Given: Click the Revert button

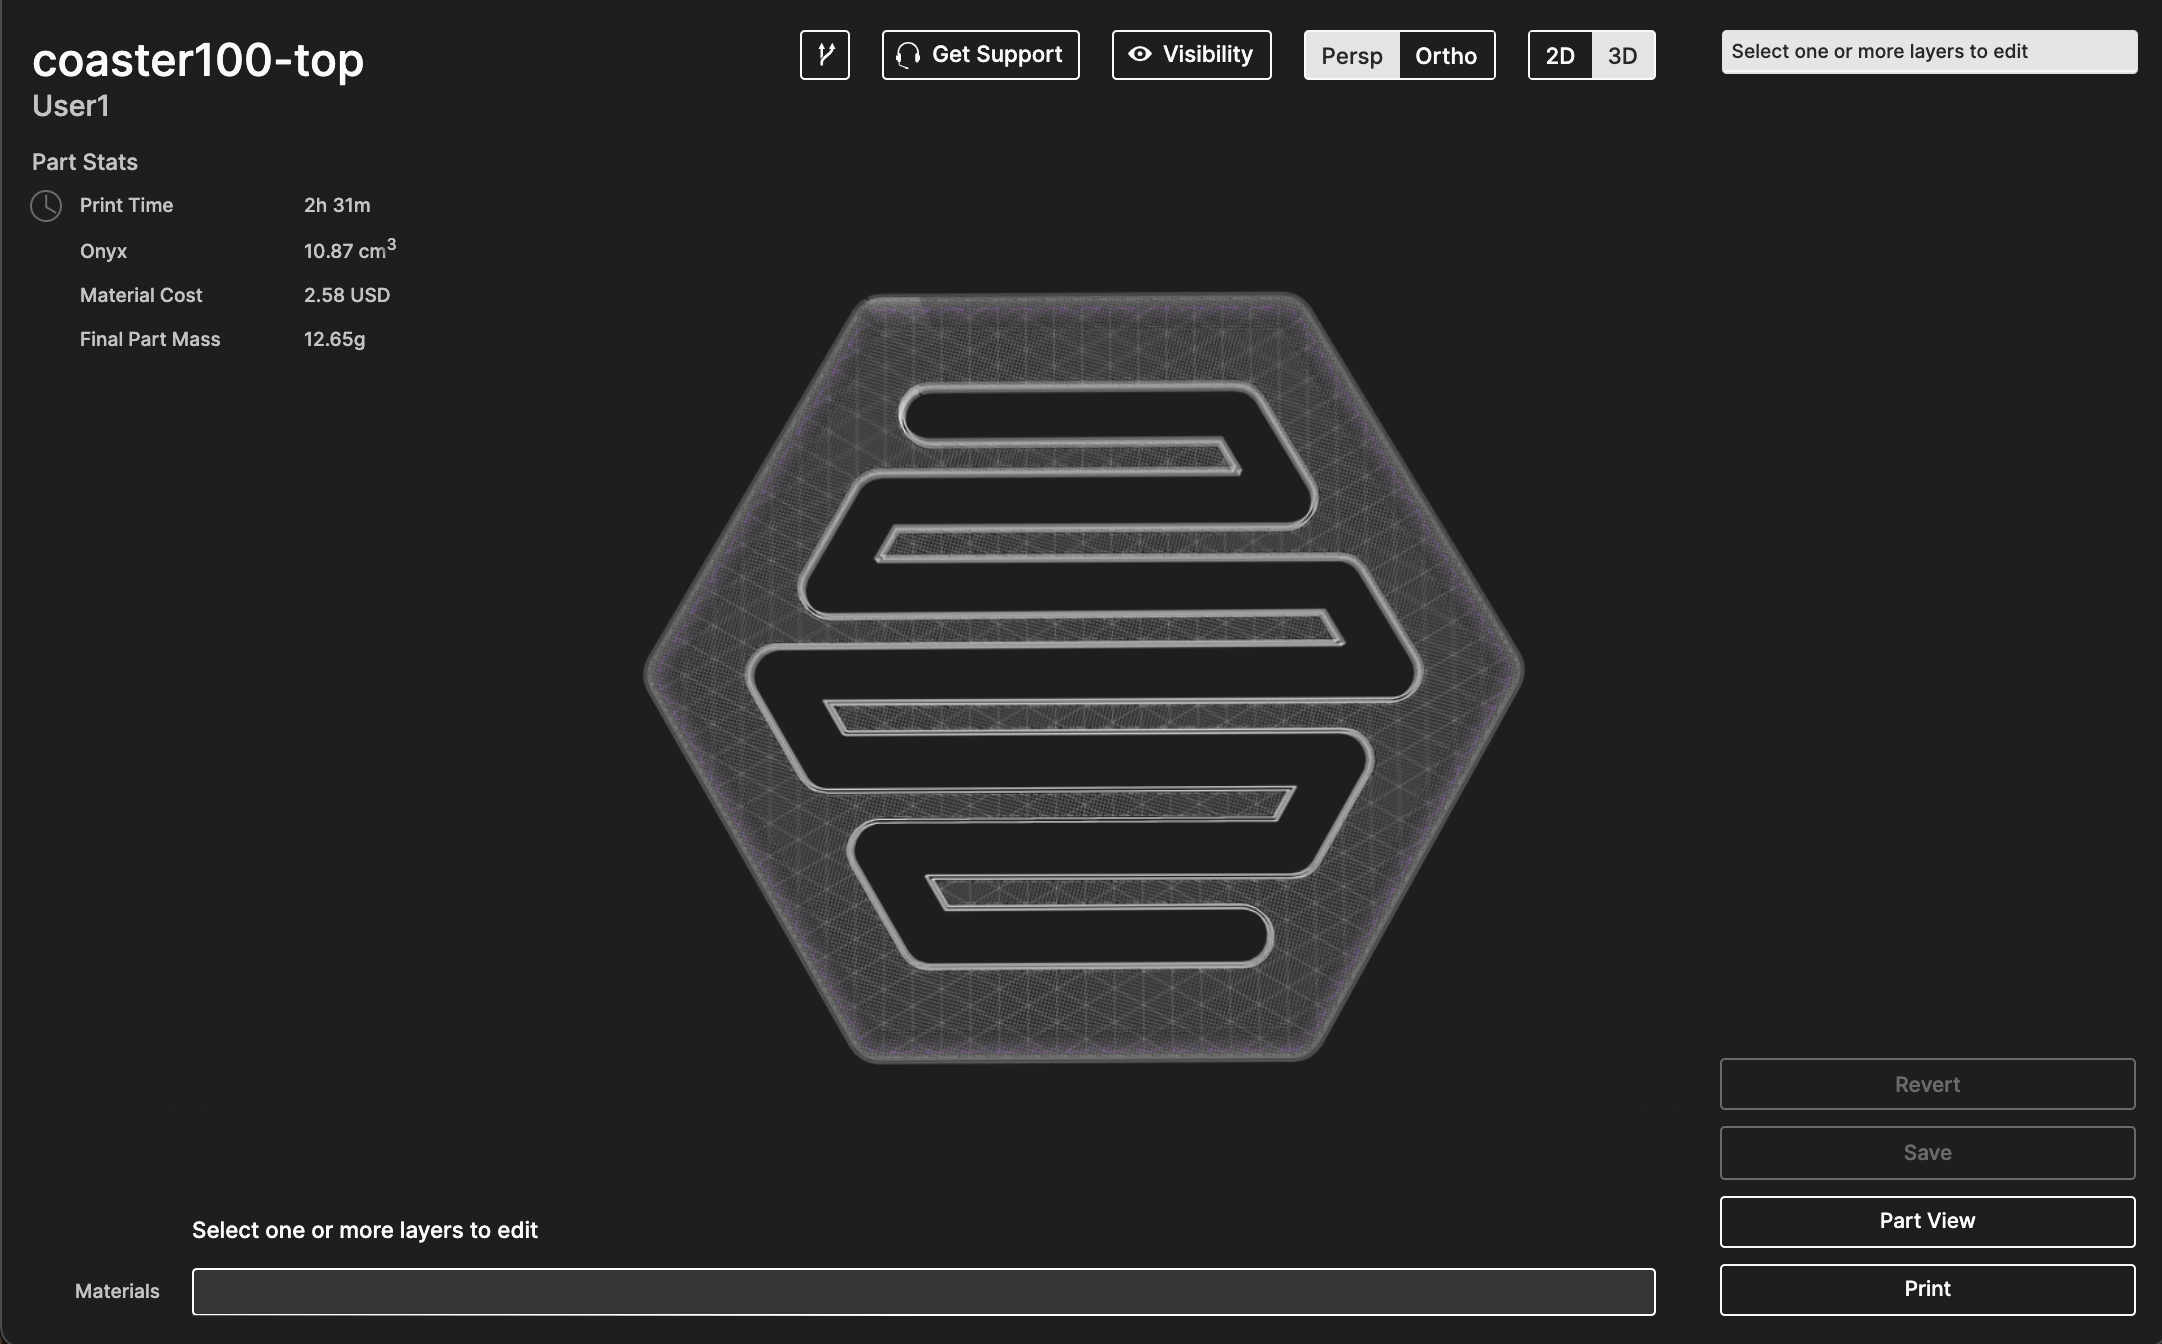Looking at the screenshot, I should [1926, 1085].
